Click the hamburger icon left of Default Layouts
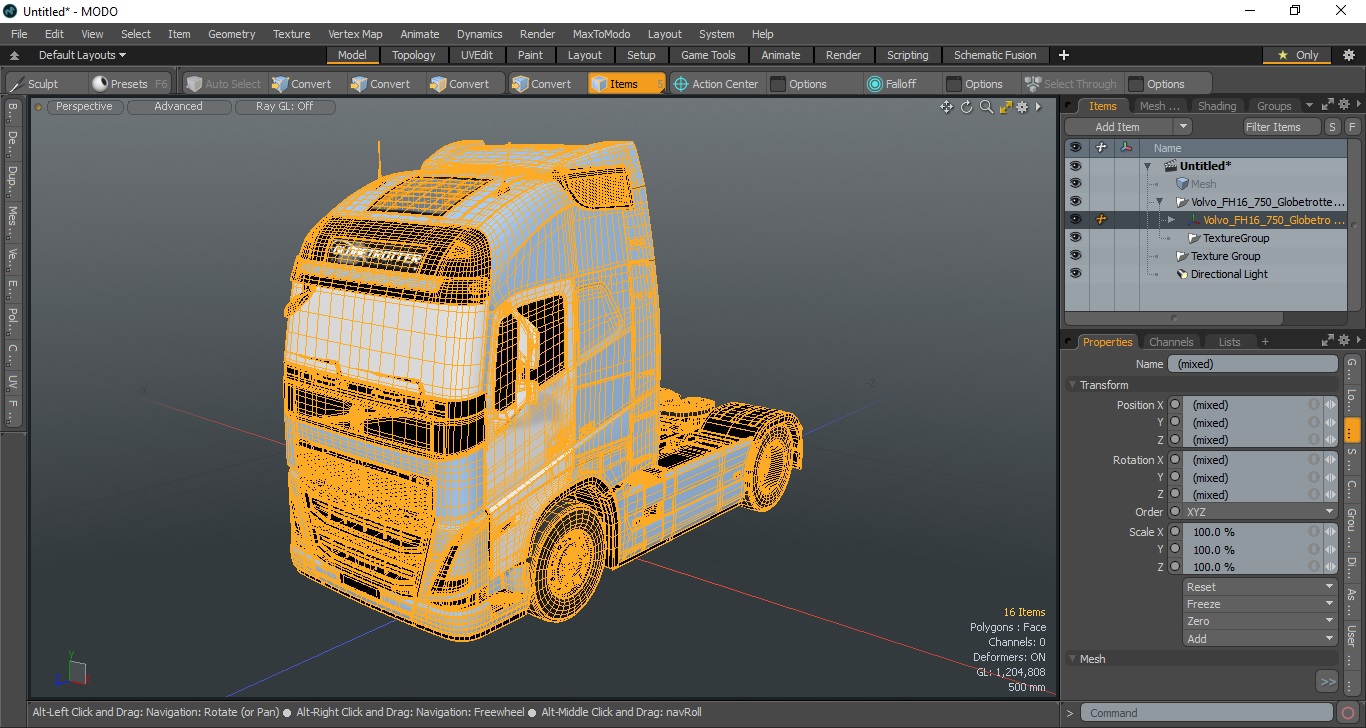 16,56
